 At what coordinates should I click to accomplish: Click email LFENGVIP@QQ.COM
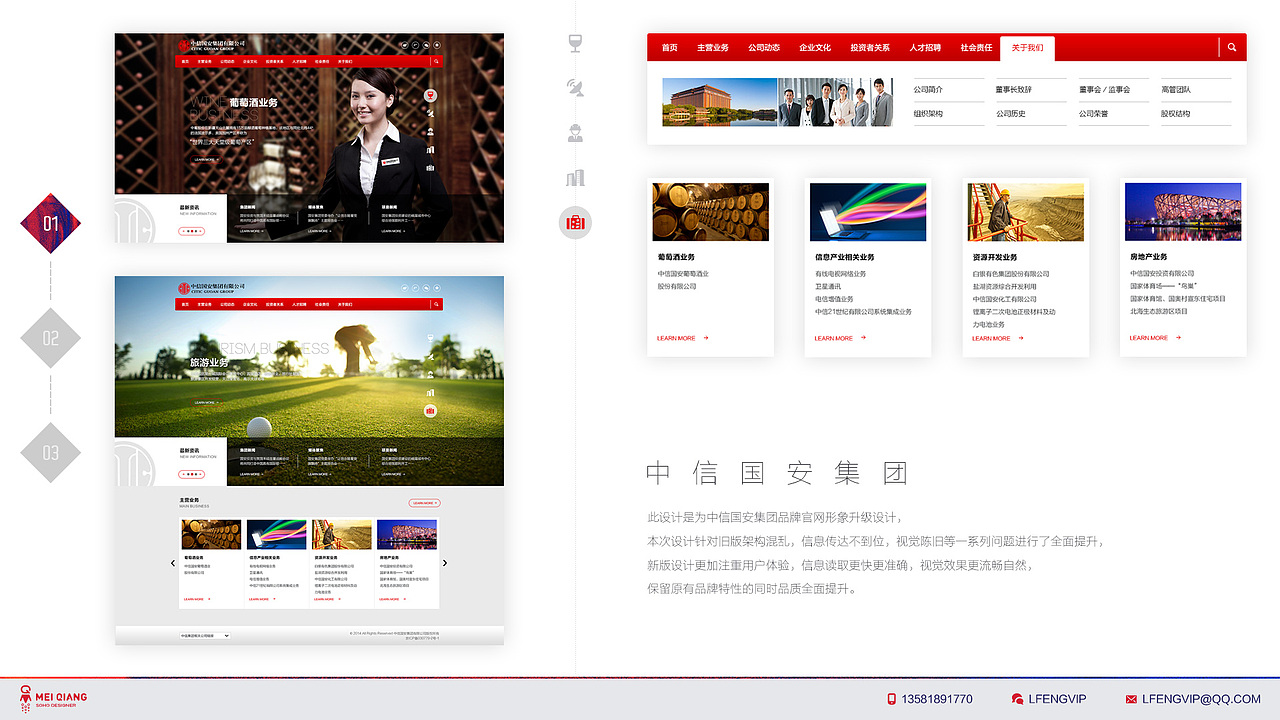tap(1201, 699)
